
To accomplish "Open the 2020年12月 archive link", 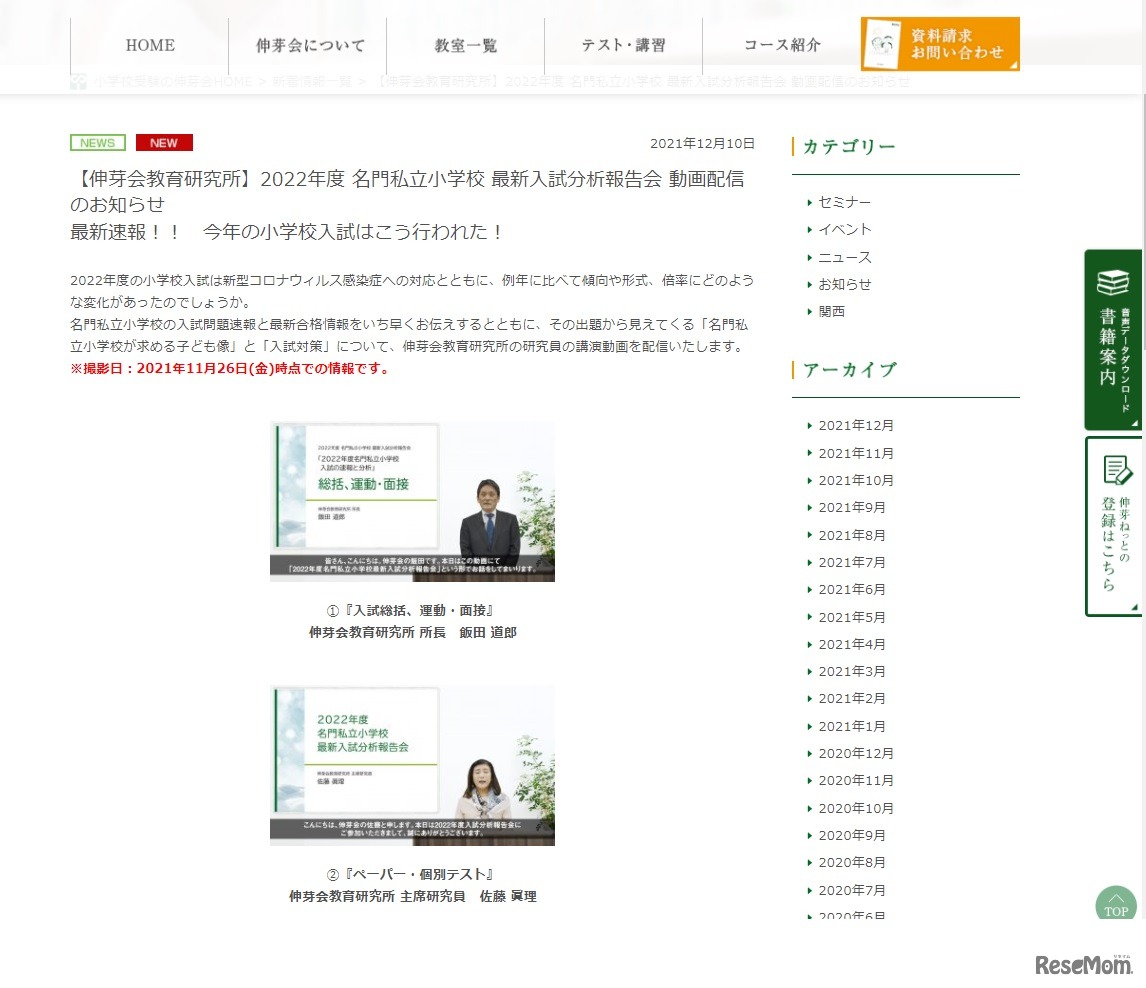I will [856, 753].
